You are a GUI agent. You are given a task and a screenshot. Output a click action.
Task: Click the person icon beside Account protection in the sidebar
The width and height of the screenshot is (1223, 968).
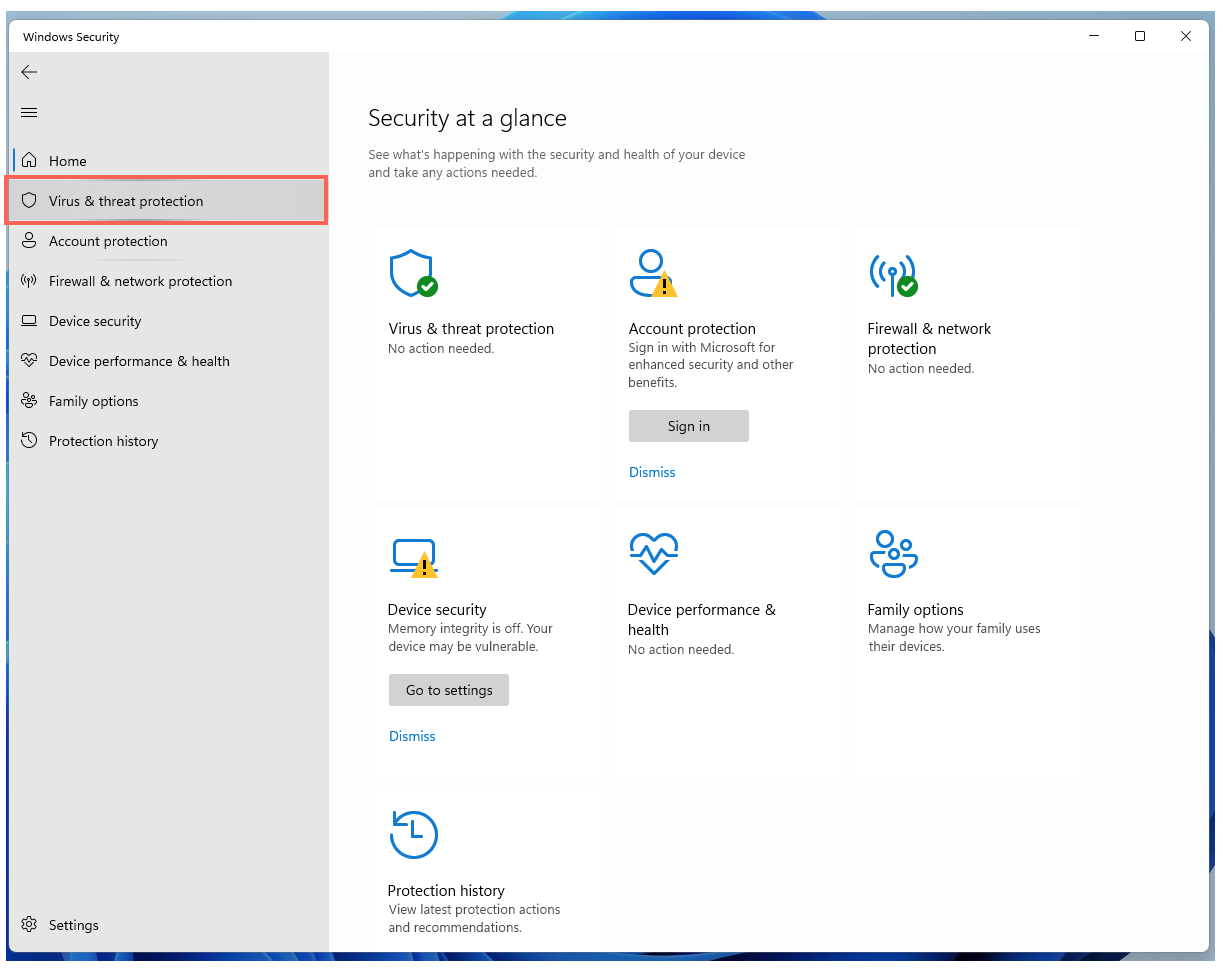(x=29, y=240)
